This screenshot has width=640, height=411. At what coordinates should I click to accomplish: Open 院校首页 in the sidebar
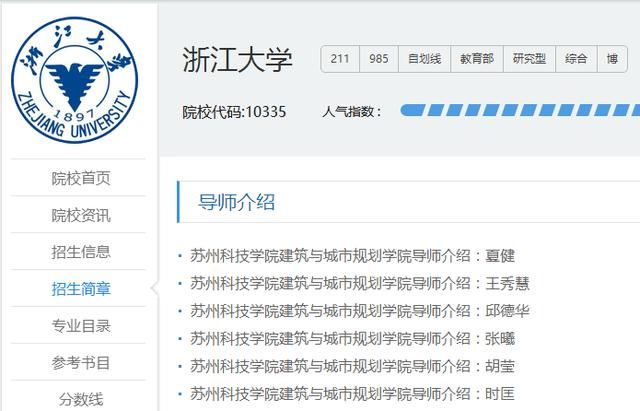coord(81,178)
